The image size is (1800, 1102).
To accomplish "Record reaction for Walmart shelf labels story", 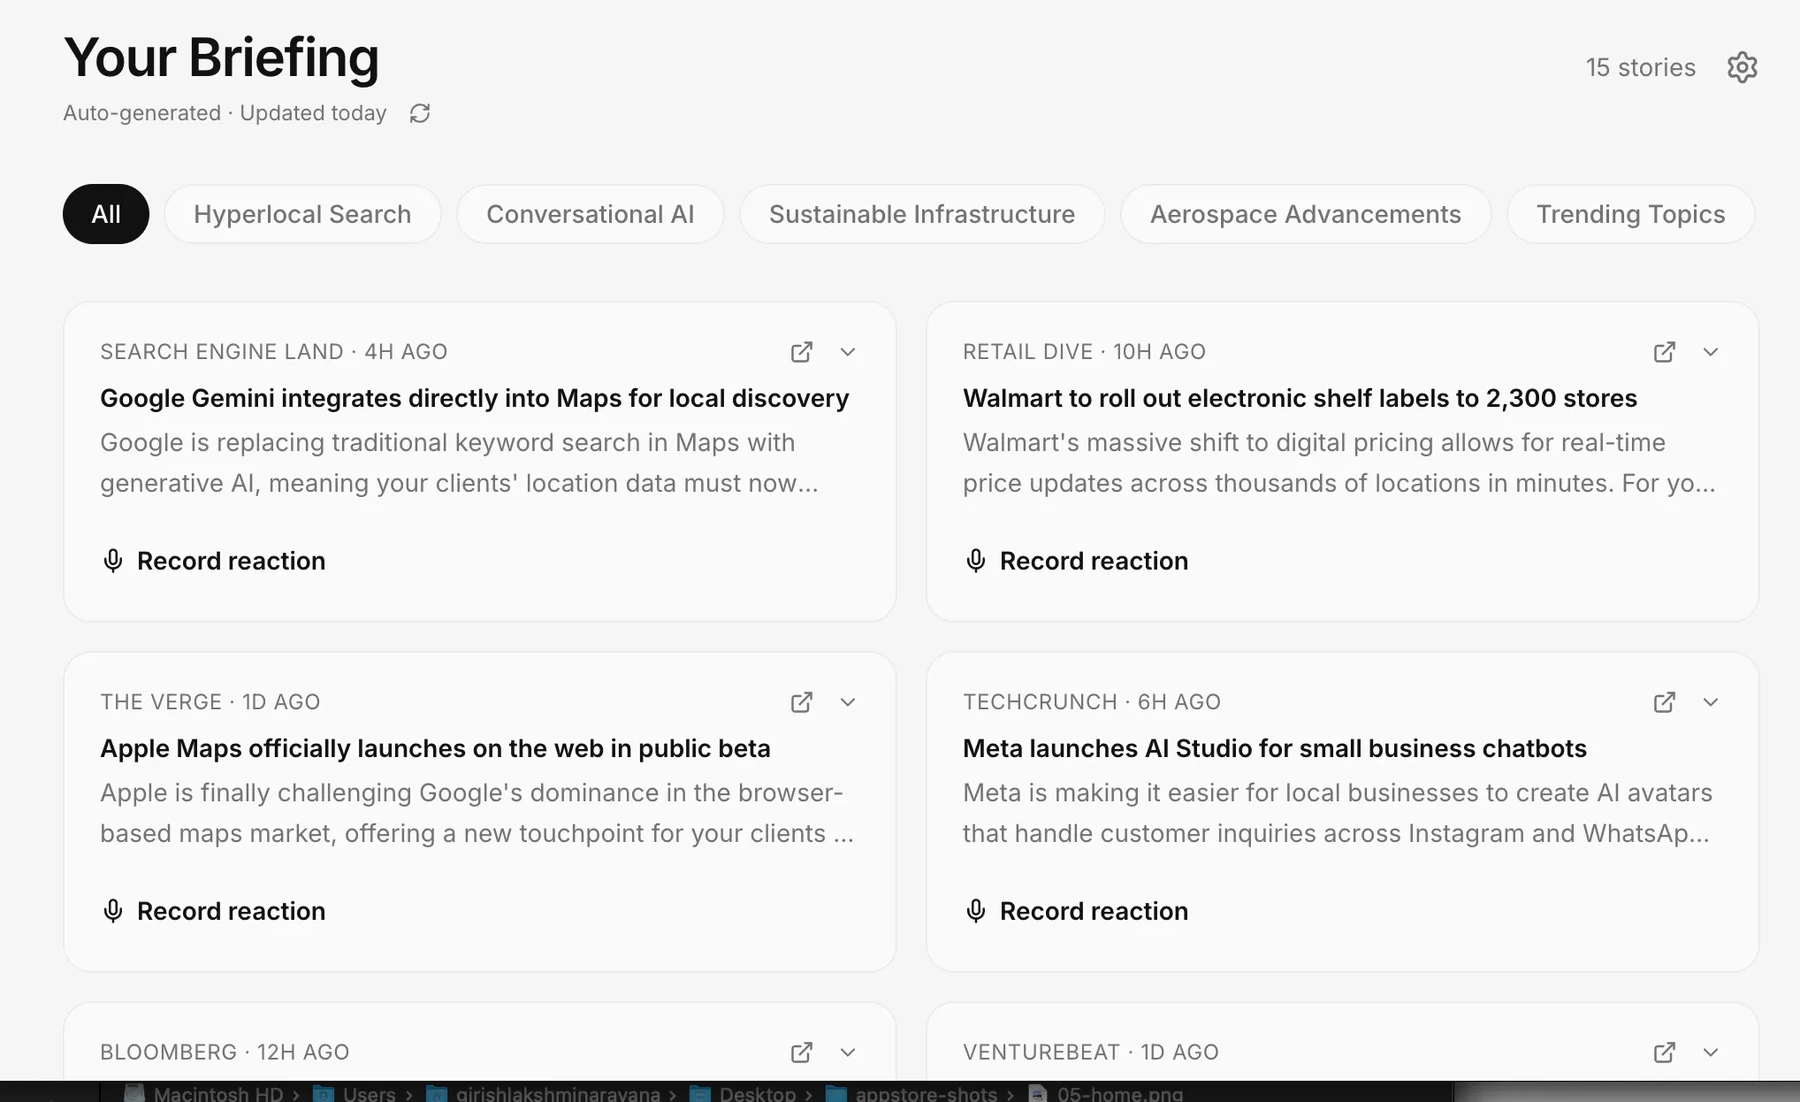I will [x=1076, y=561].
